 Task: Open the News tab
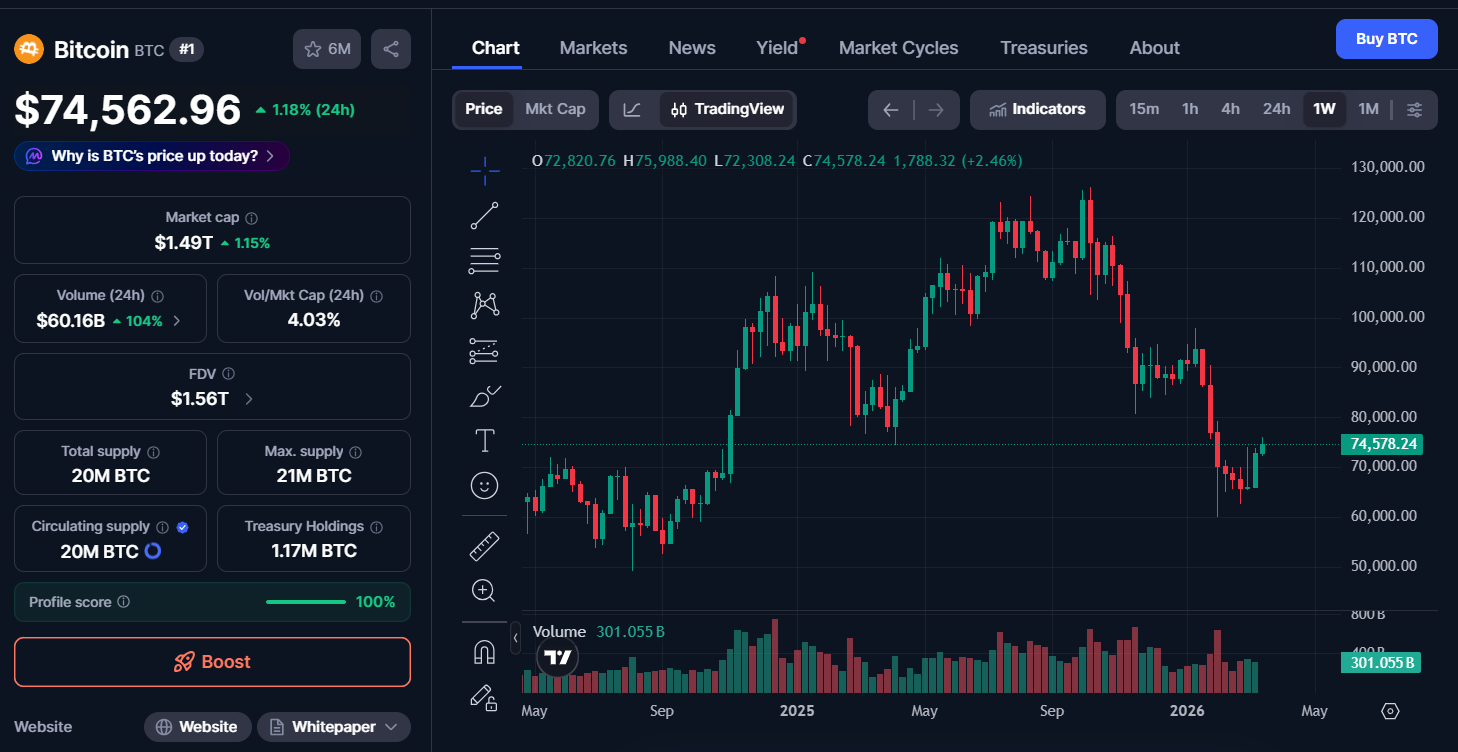pyautogui.click(x=692, y=48)
